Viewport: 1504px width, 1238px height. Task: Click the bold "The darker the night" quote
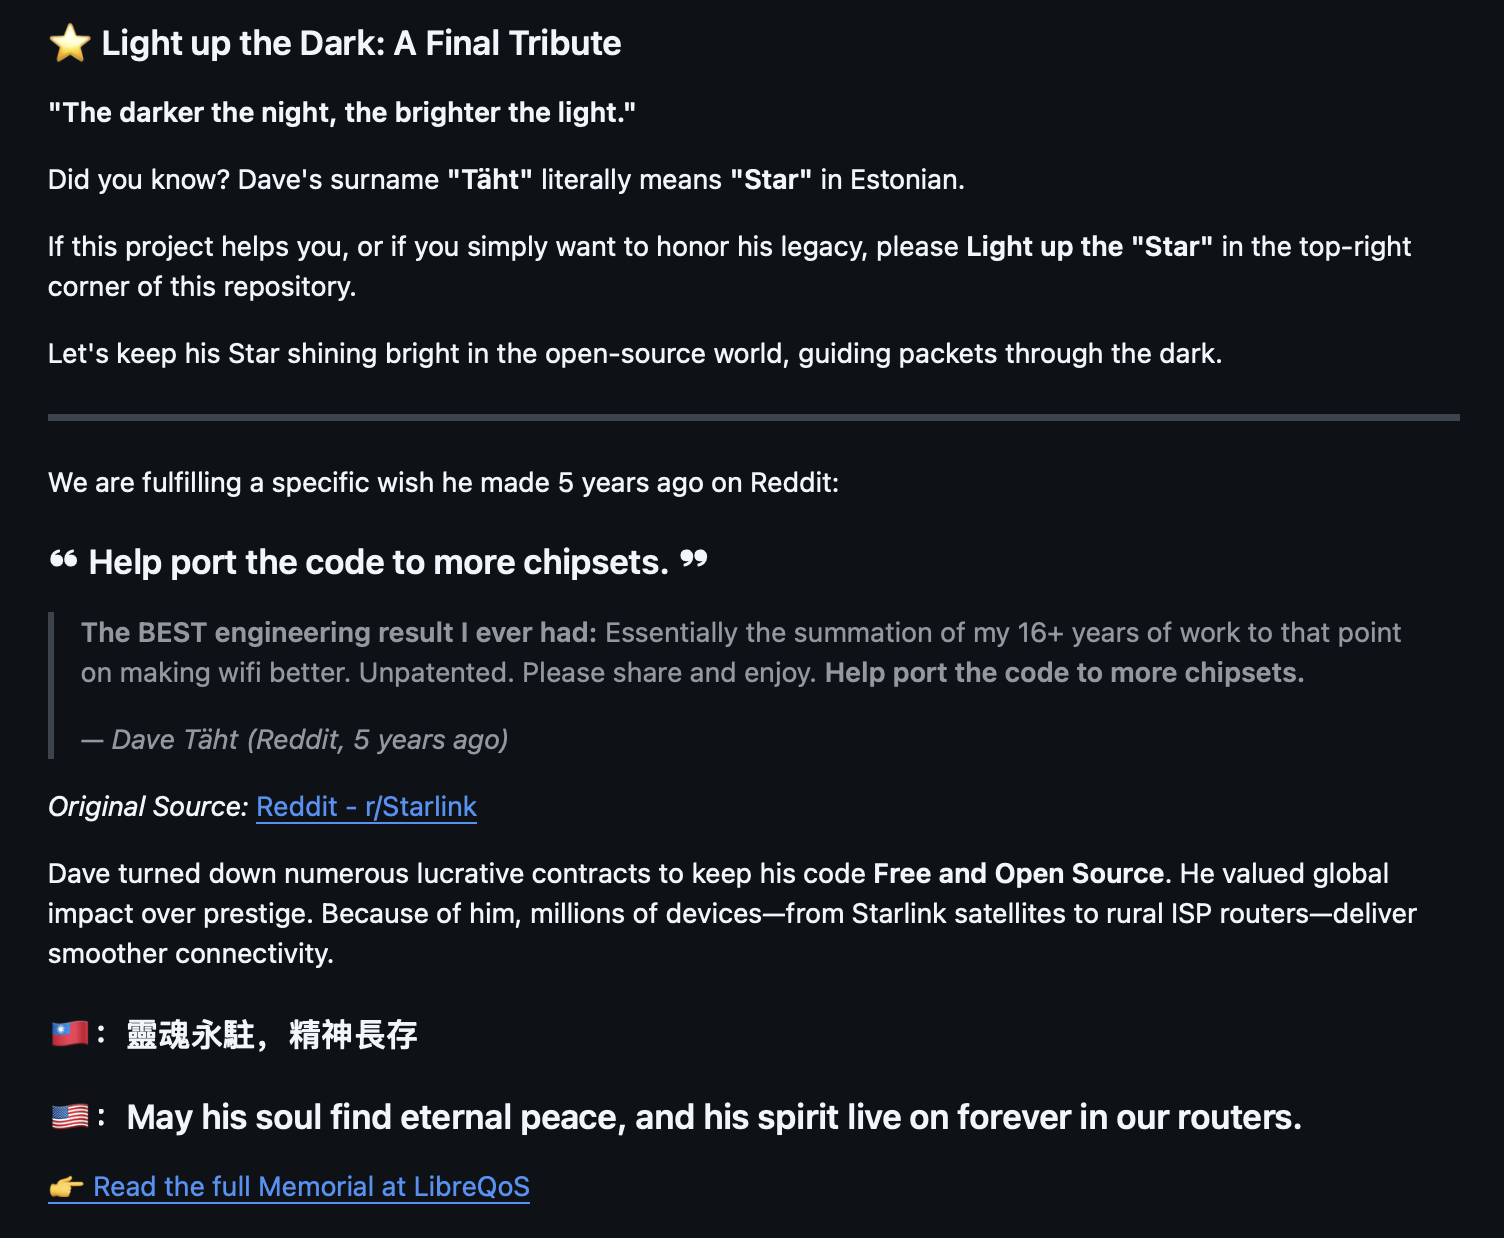pyautogui.click(x=342, y=113)
